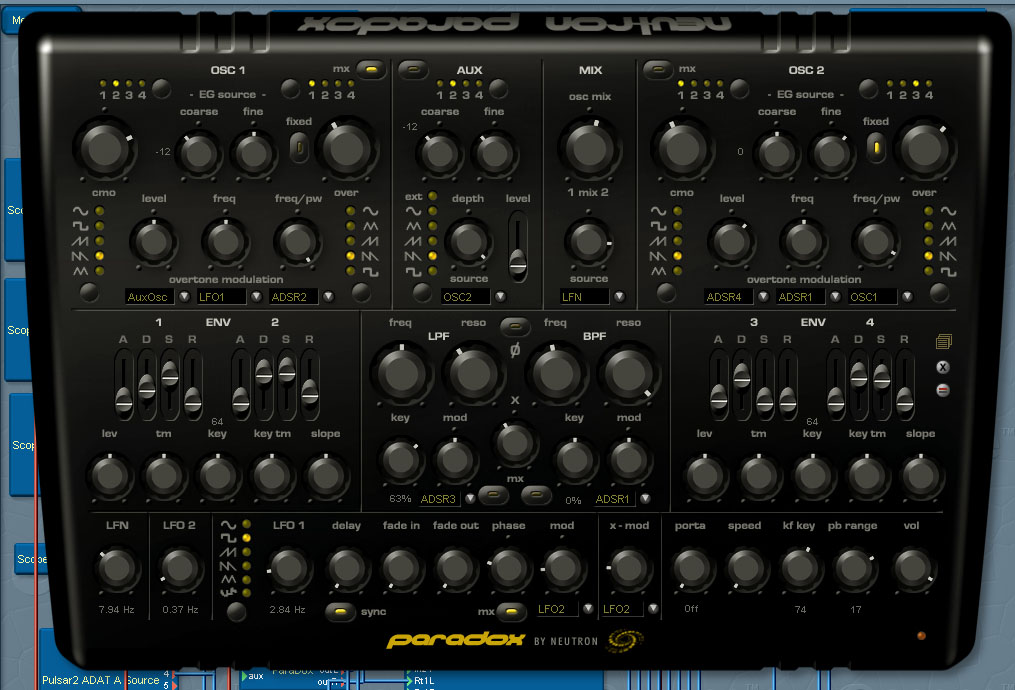Click the red minus icon beside ENV 4
The height and width of the screenshot is (690, 1015).
[x=943, y=390]
